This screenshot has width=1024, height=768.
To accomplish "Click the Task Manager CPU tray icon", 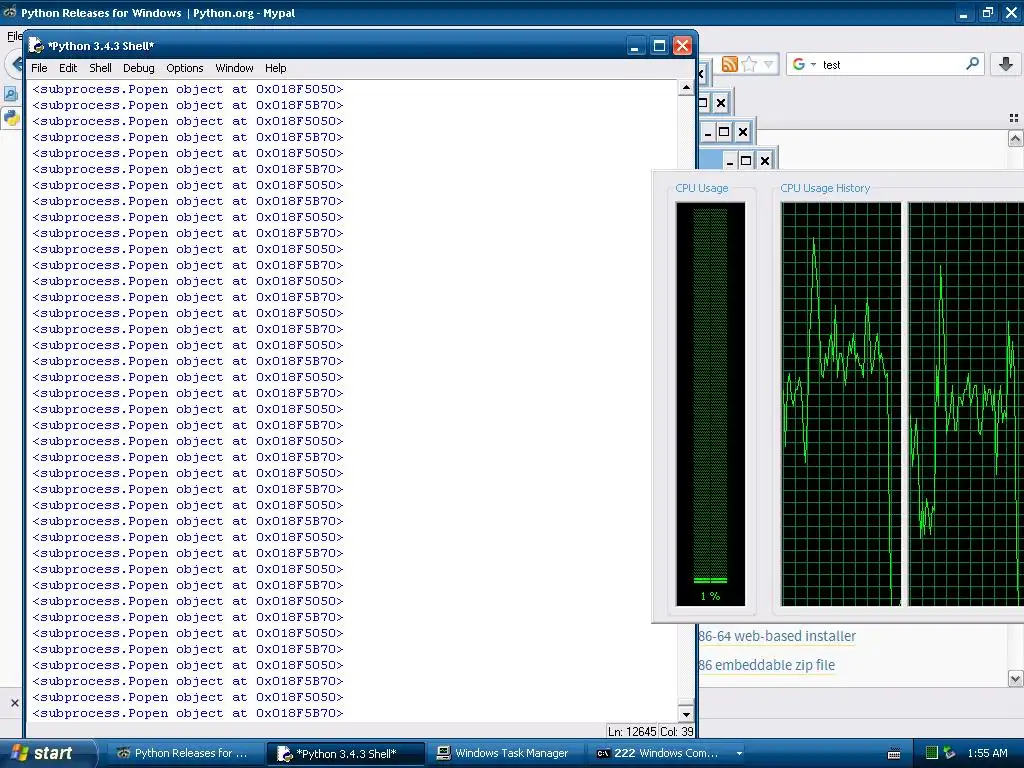I will pos(932,753).
